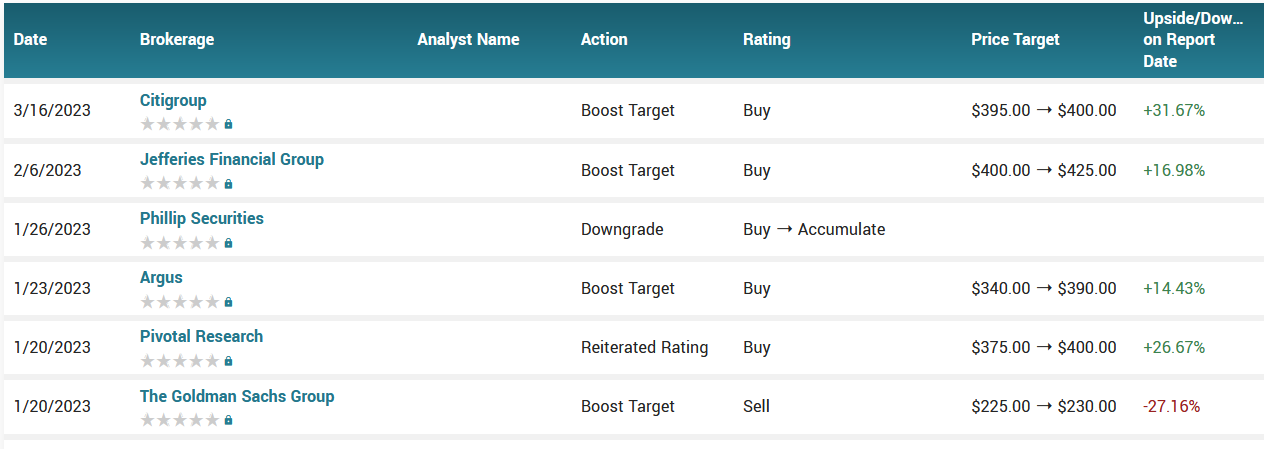Sort by the Rating column header
The height and width of the screenshot is (449, 1264).
pyautogui.click(x=767, y=40)
